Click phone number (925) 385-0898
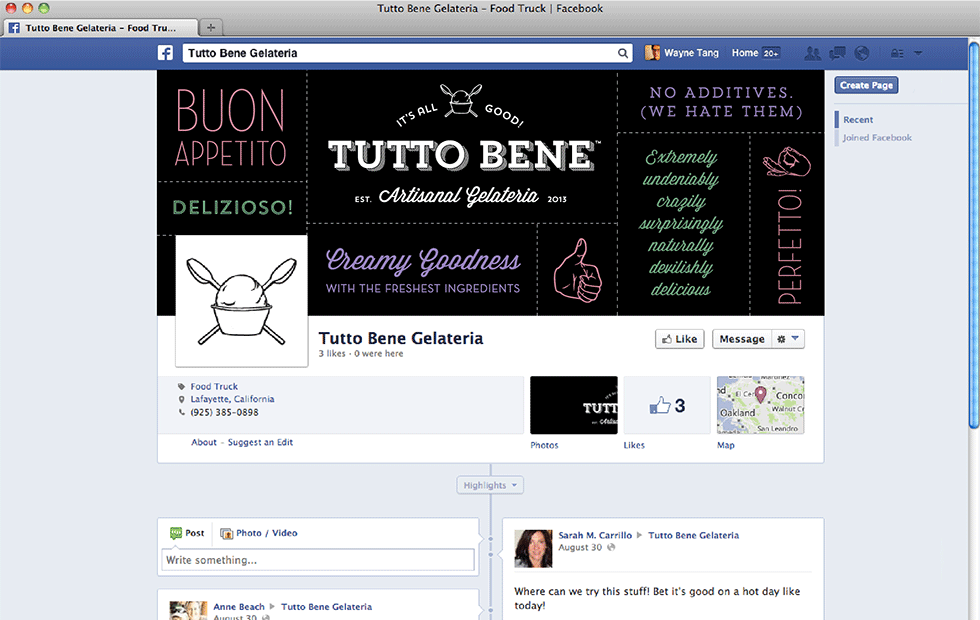 pyautogui.click(x=224, y=412)
